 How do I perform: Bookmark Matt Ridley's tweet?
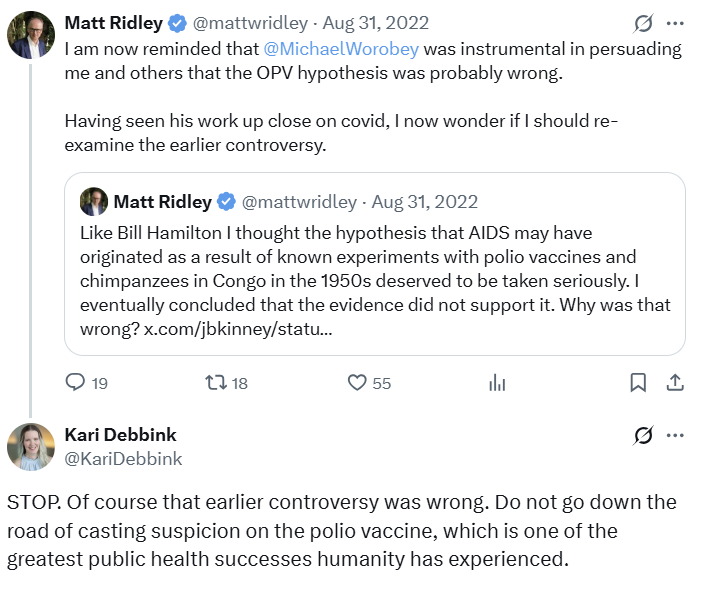point(637,382)
